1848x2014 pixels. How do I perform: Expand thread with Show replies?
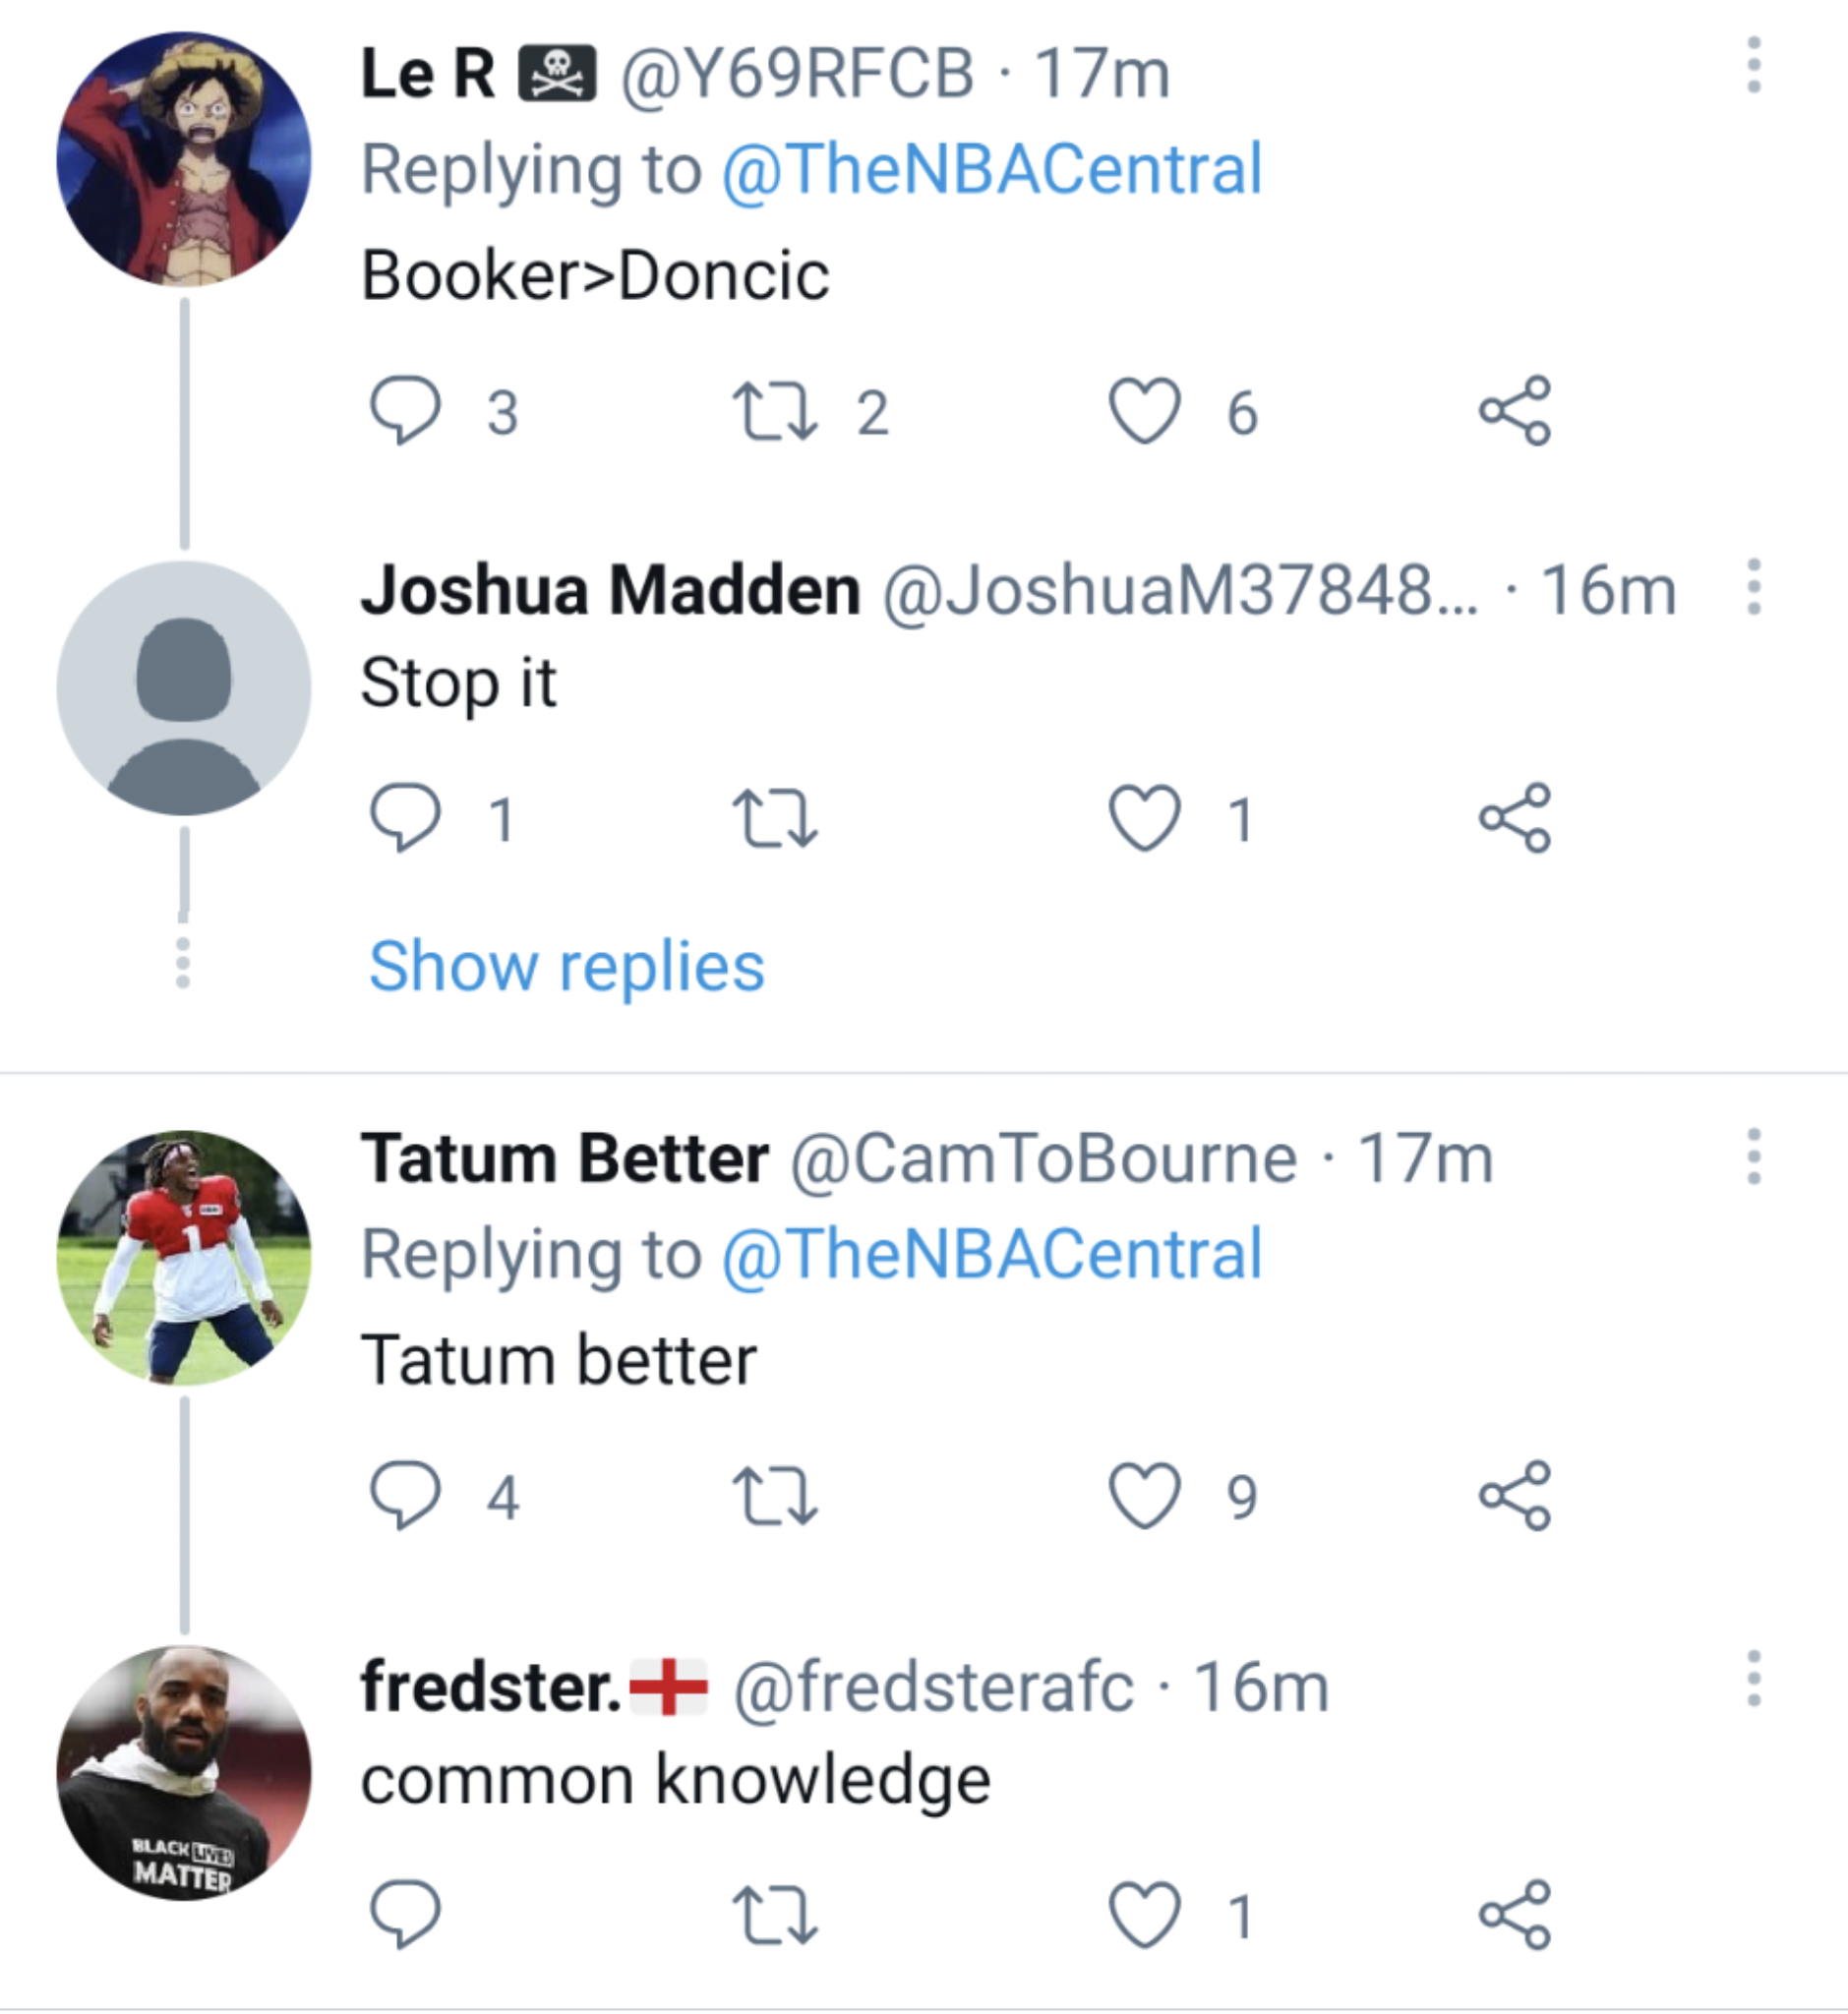(x=566, y=967)
